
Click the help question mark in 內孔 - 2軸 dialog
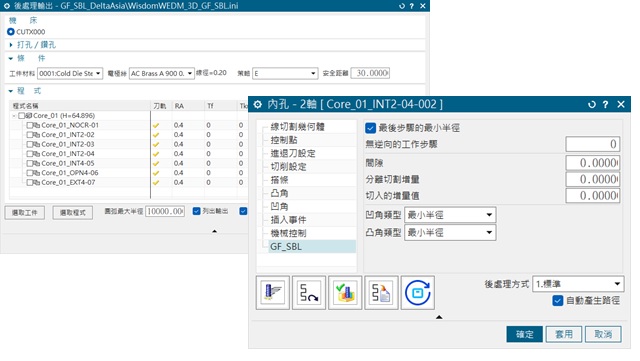[x=606, y=105]
